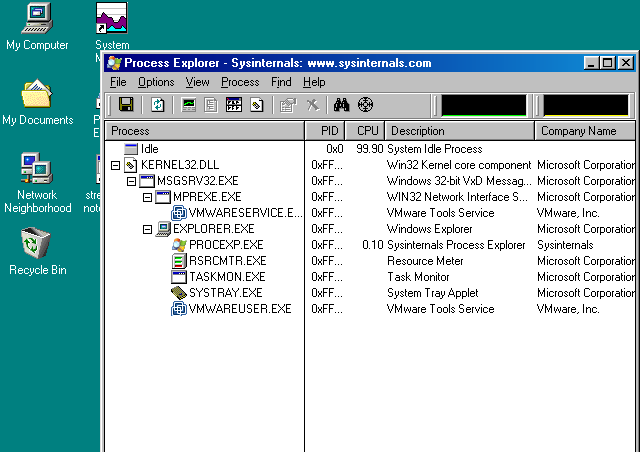Click the Refresh Now toolbar icon

[158, 105]
